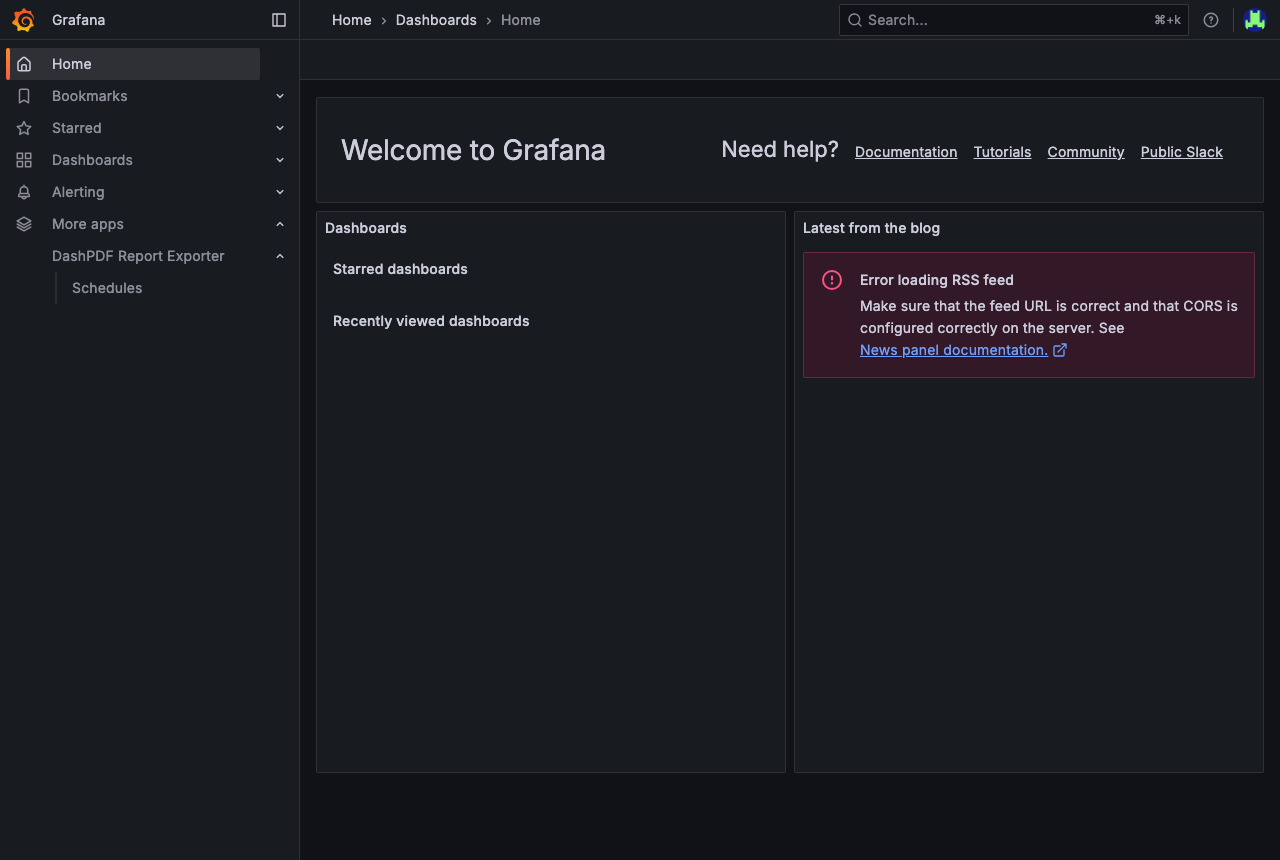1280x860 pixels.
Task: Open the Community help link
Action: [x=1086, y=152]
